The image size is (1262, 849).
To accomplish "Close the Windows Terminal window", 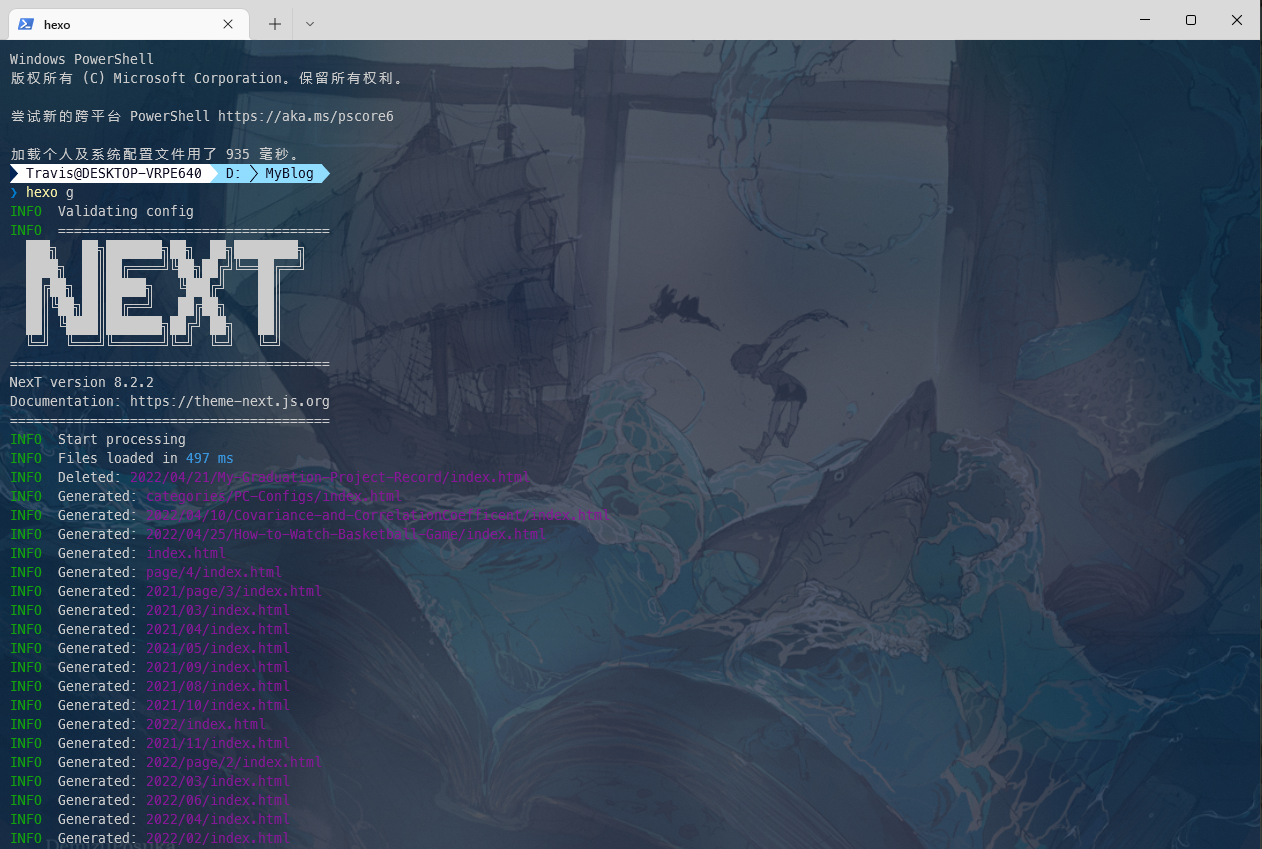I will coord(1238,20).
